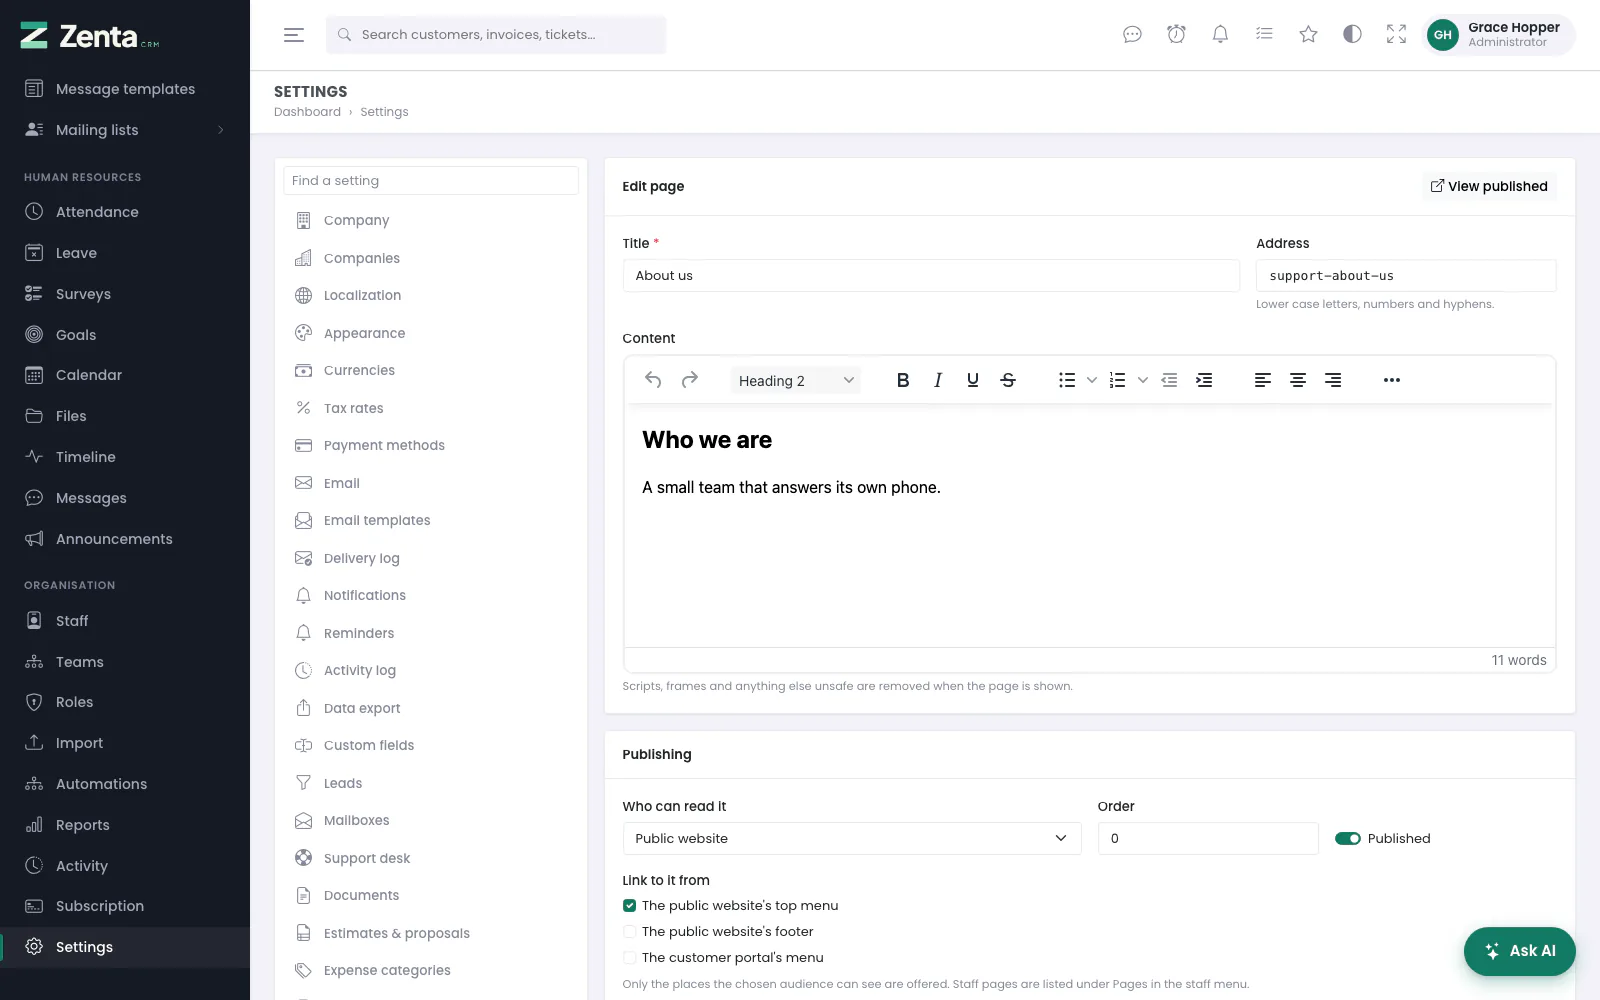Open the favorites star icon
This screenshot has height=1000, width=1600.
coord(1308,34)
